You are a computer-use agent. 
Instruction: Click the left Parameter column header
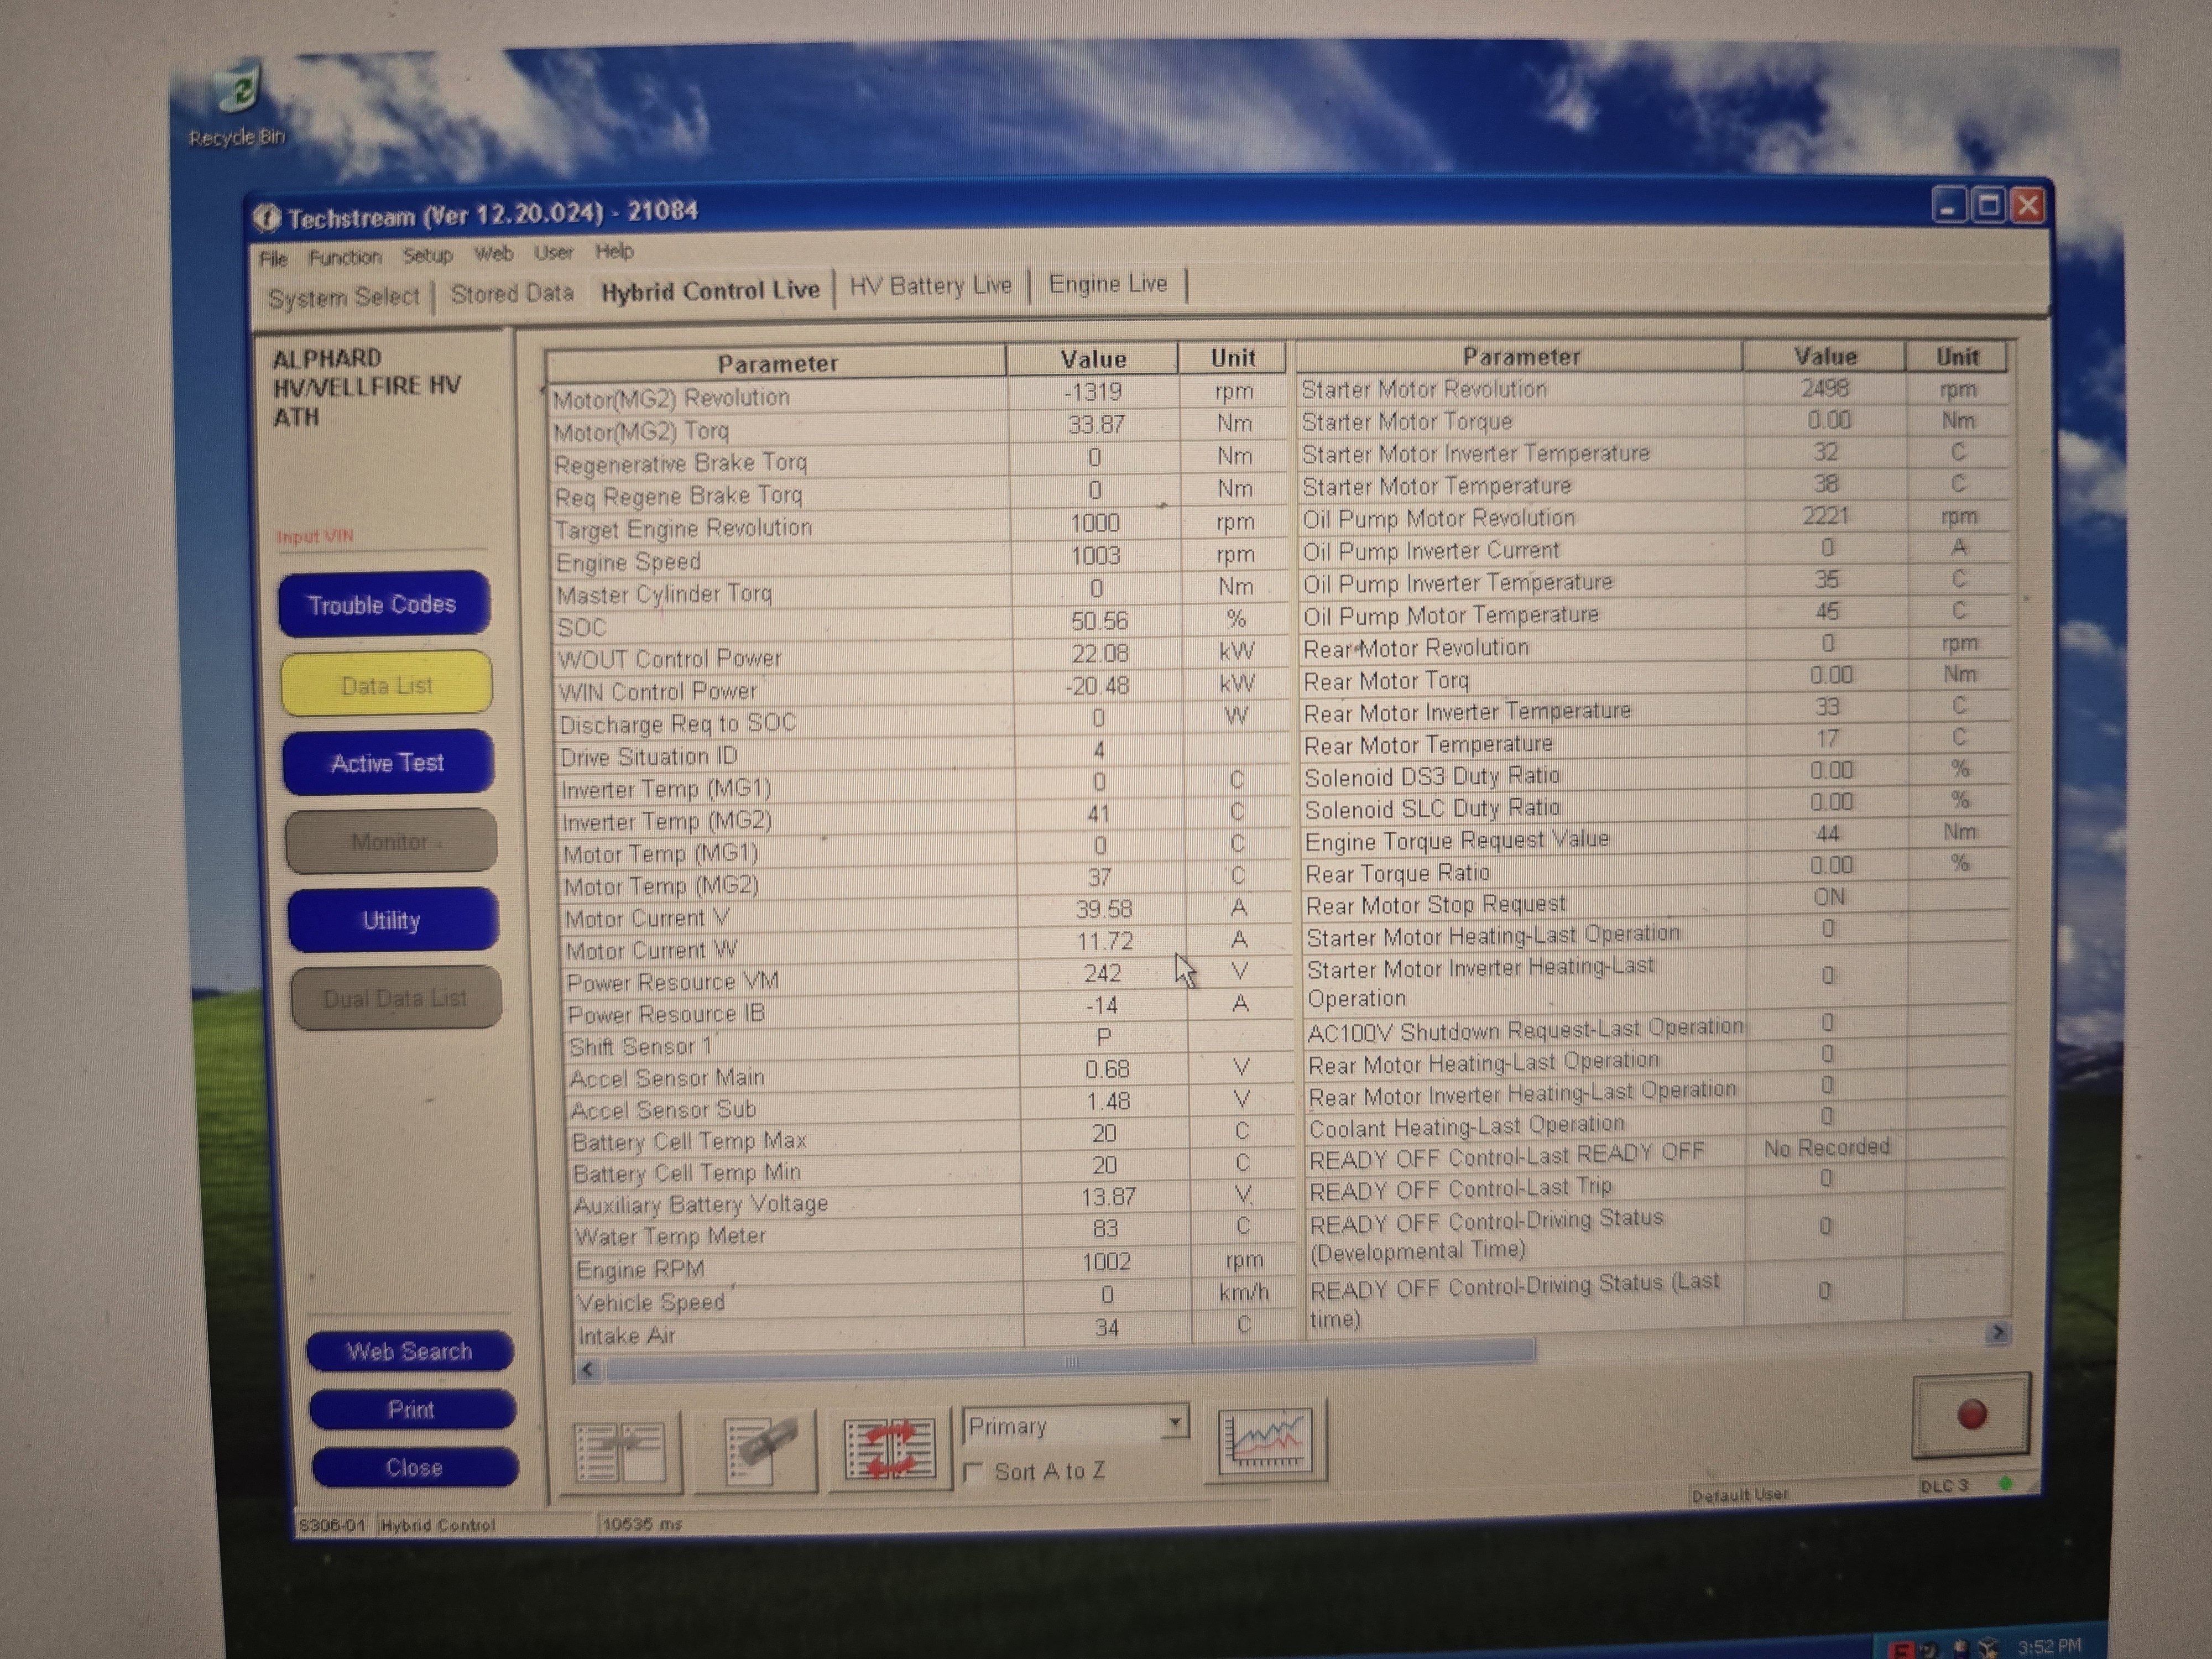point(776,363)
